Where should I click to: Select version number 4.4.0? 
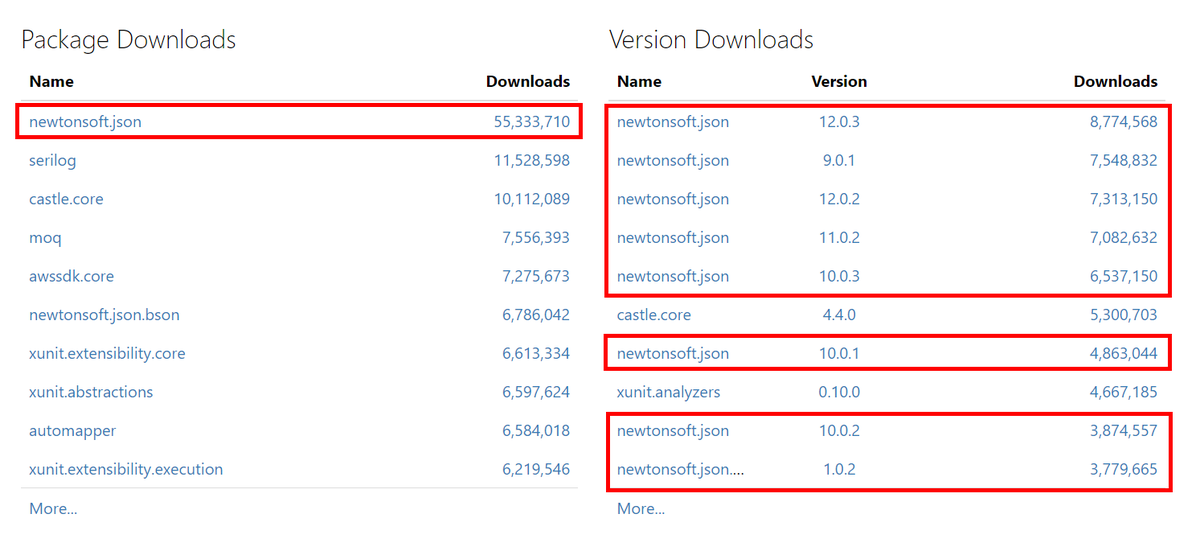pyautogui.click(x=839, y=315)
